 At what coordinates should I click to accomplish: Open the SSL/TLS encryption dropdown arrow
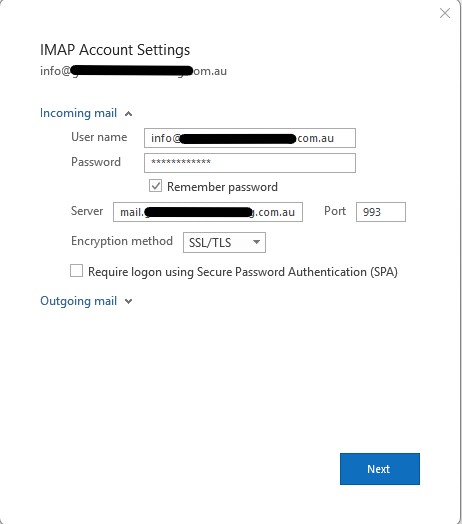coord(256,242)
